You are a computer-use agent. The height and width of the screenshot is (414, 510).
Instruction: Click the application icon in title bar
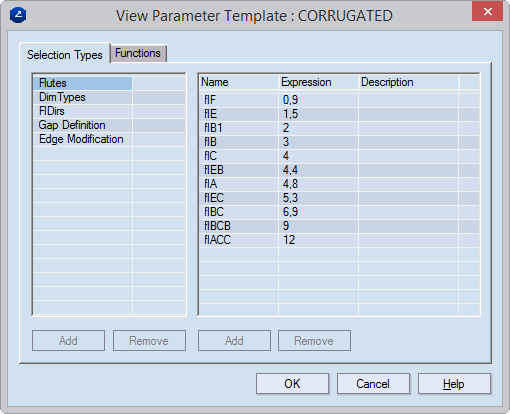pyautogui.click(x=18, y=15)
